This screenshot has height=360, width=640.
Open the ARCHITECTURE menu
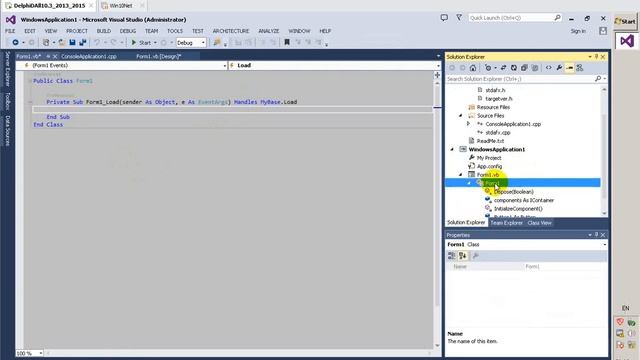click(231, 31)
